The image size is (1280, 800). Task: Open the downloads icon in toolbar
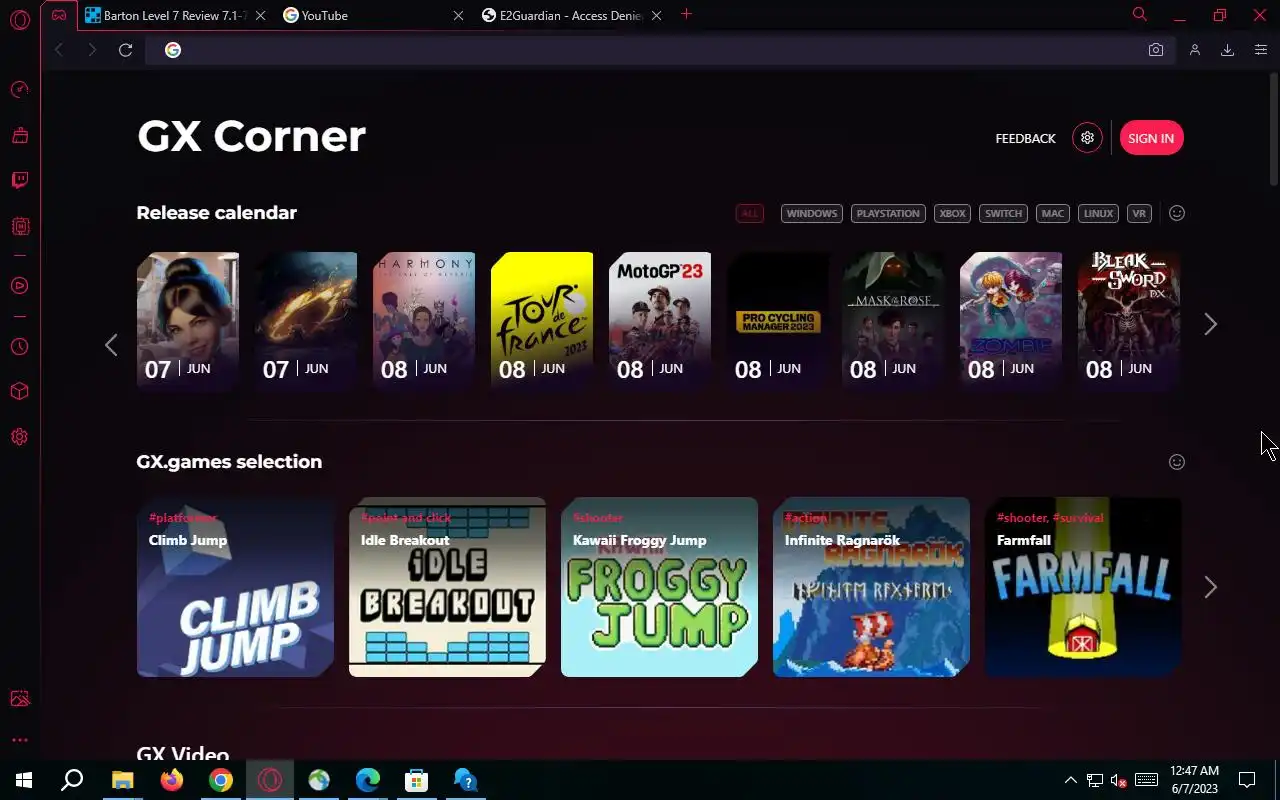coord(1227,50)
